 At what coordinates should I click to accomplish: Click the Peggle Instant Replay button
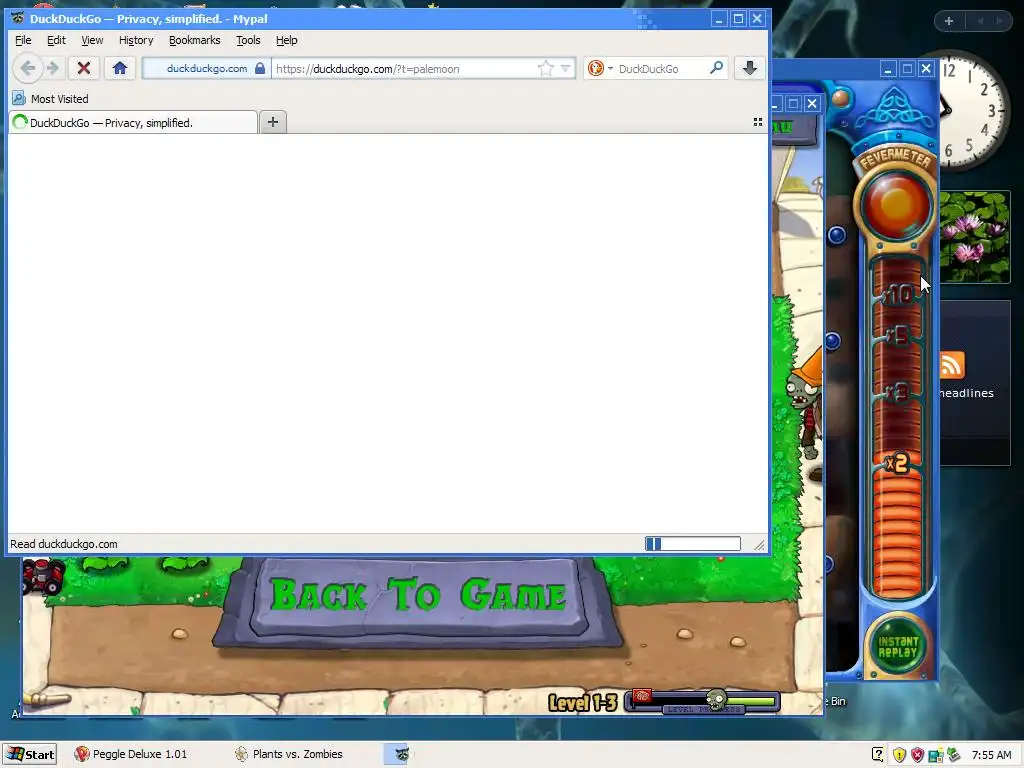[x=897, y=647]
